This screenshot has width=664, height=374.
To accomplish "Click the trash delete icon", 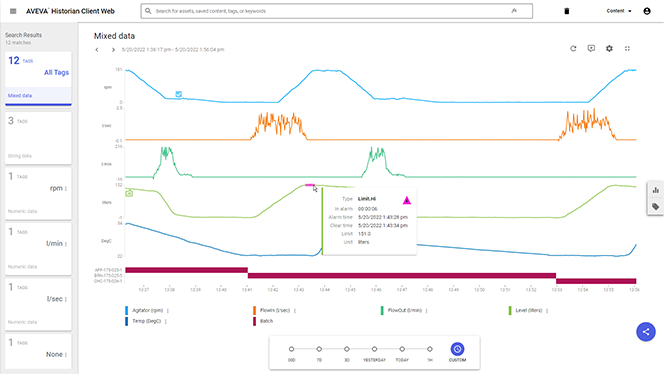I will click(567, 11).
